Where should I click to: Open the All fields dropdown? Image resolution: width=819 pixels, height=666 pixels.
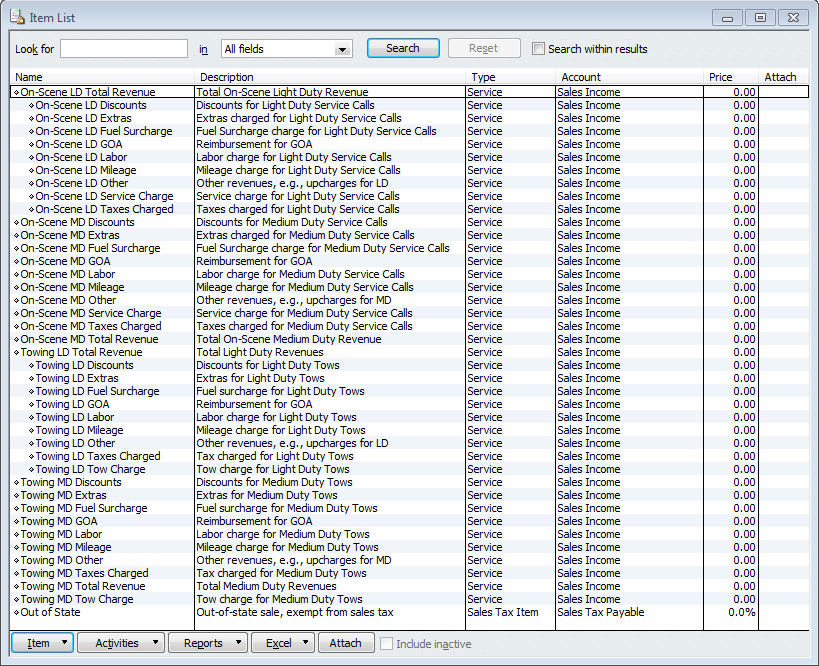[x=286, y=49]
